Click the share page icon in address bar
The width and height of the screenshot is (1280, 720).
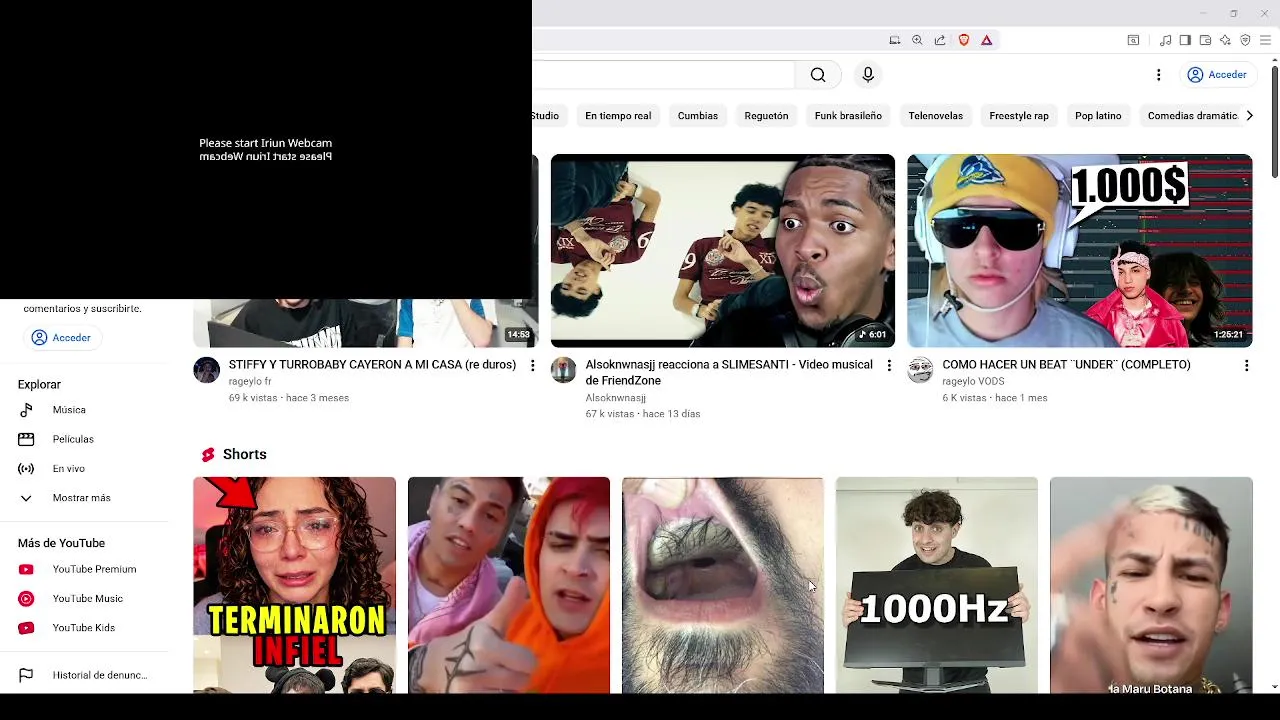[940, 40]
